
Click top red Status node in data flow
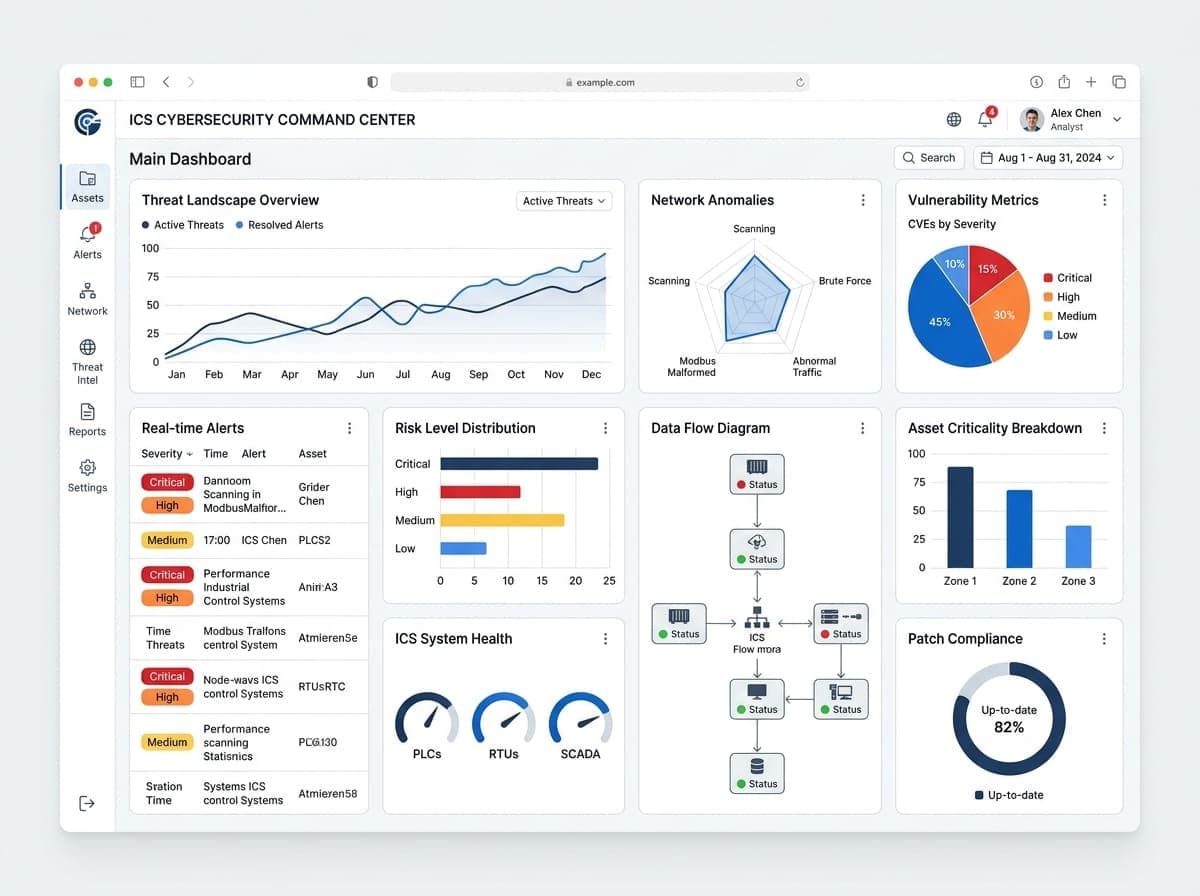[x=757, y=473]
